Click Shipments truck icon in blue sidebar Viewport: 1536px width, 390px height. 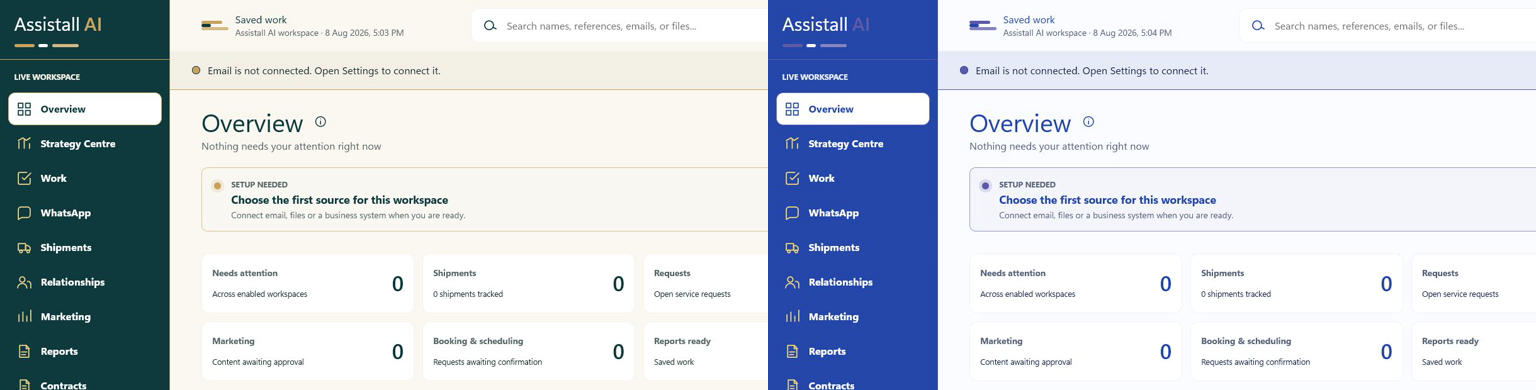click(792, 247)
